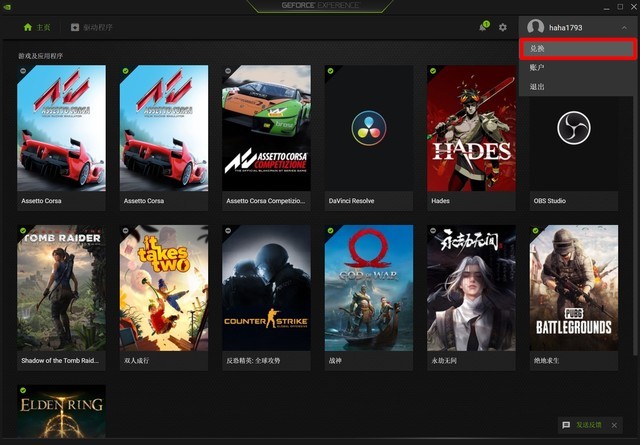Image resolution: width=640 pixels, height=445 pixels.
Task: Open the notifications bell icon
Action: point(483,27)
